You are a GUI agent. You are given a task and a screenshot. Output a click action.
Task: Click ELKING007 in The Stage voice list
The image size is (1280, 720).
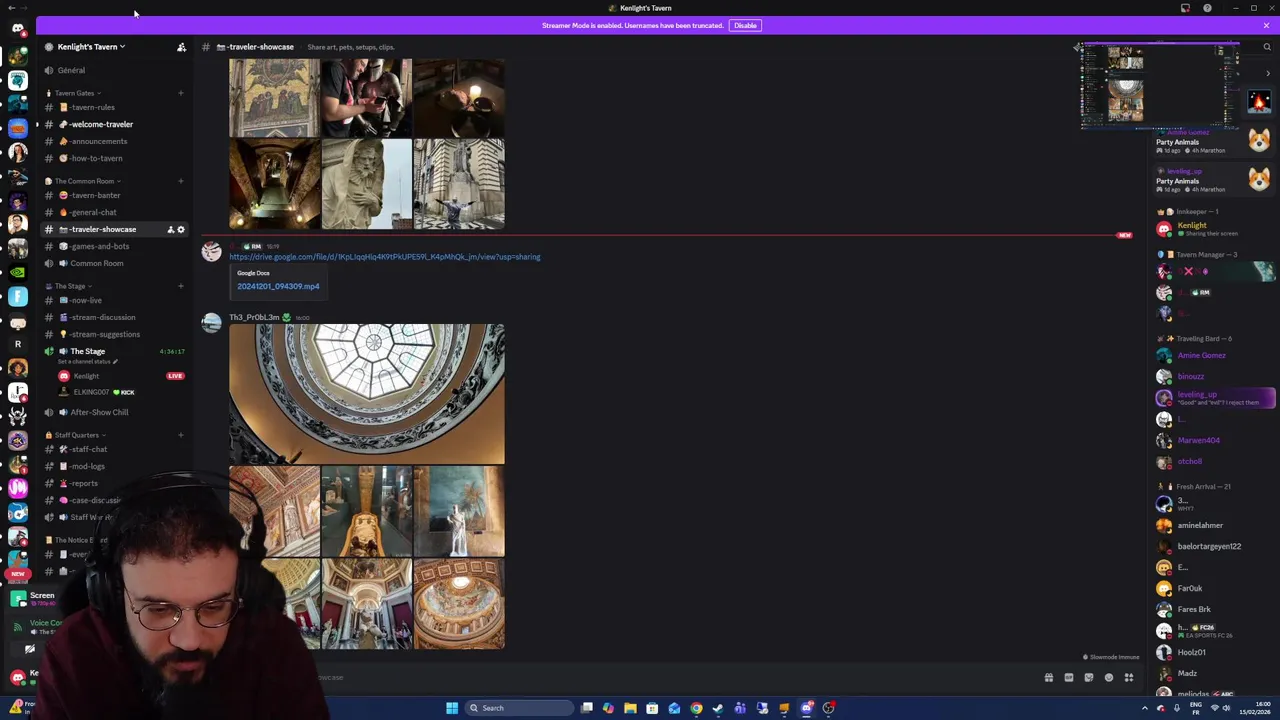pos(90,392)
